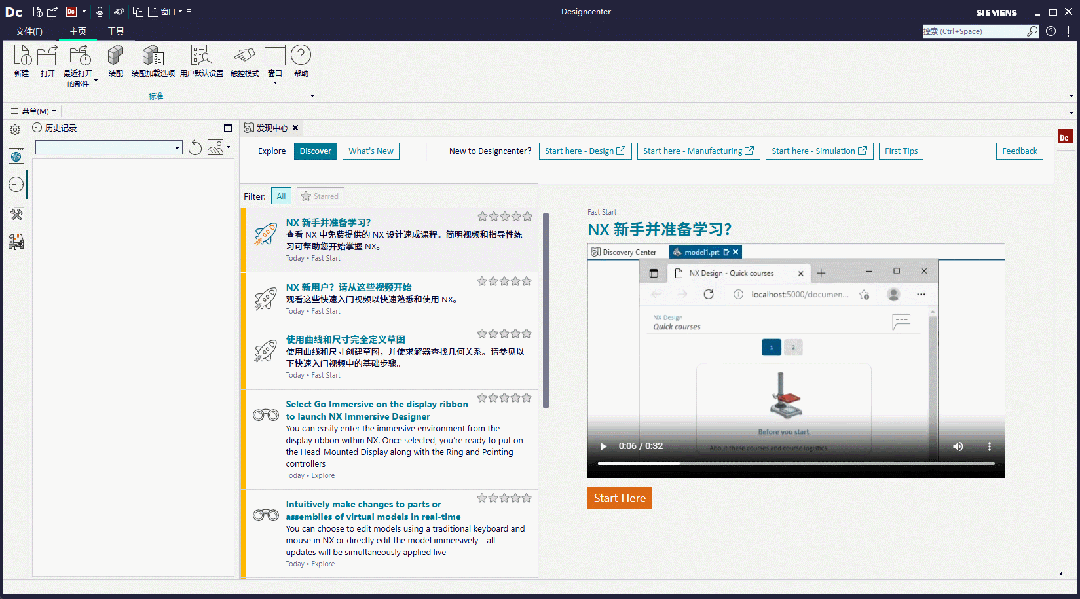This screenshot has width=1080, height=599.
Task: Mute the video with the speaker icon
Action: pyautogui.click(x=958, y=446)
